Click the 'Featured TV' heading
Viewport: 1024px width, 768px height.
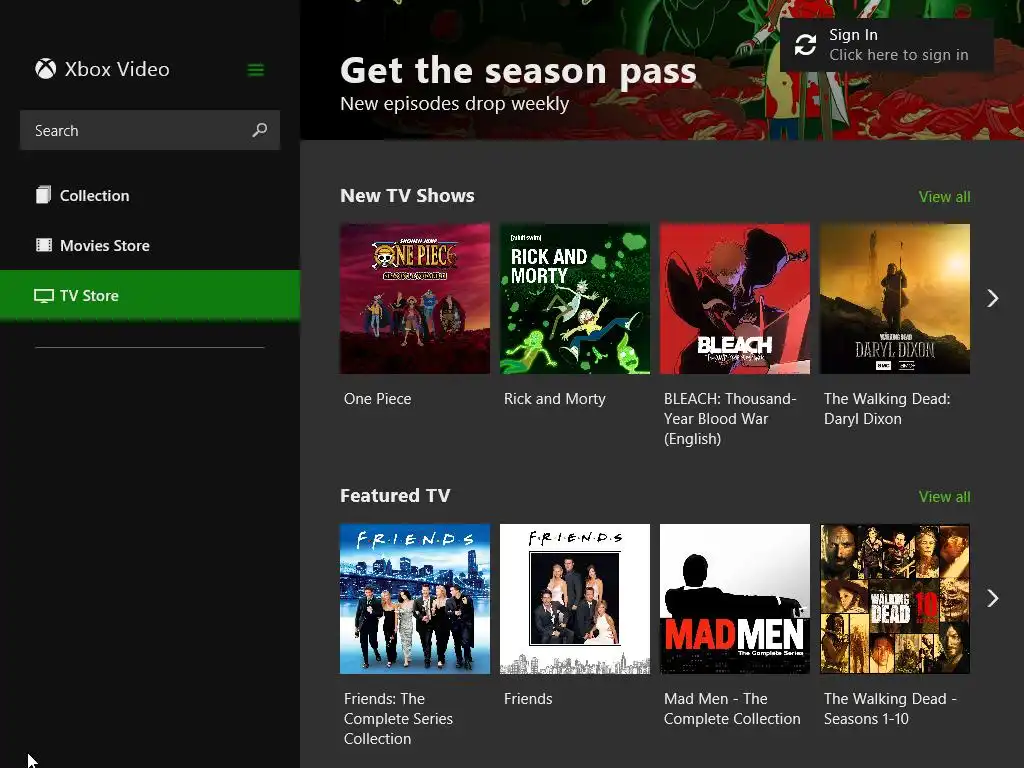[x=395, y=495]
